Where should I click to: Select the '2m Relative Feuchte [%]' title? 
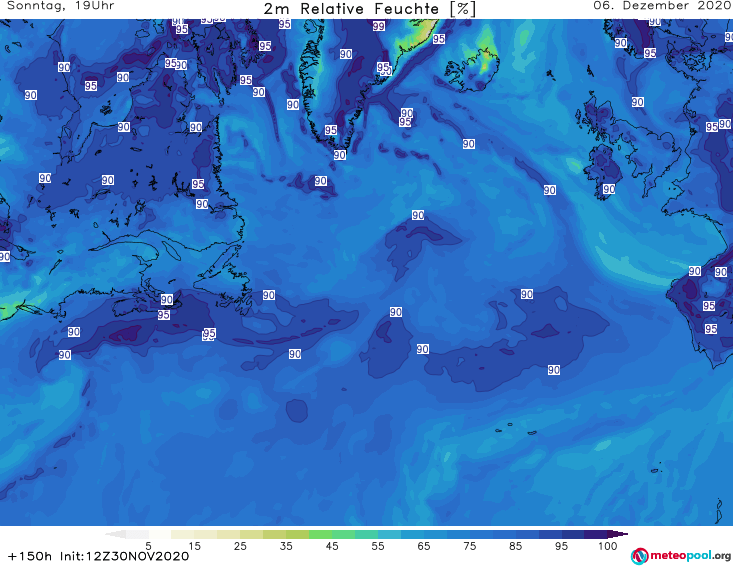[370, 9]
